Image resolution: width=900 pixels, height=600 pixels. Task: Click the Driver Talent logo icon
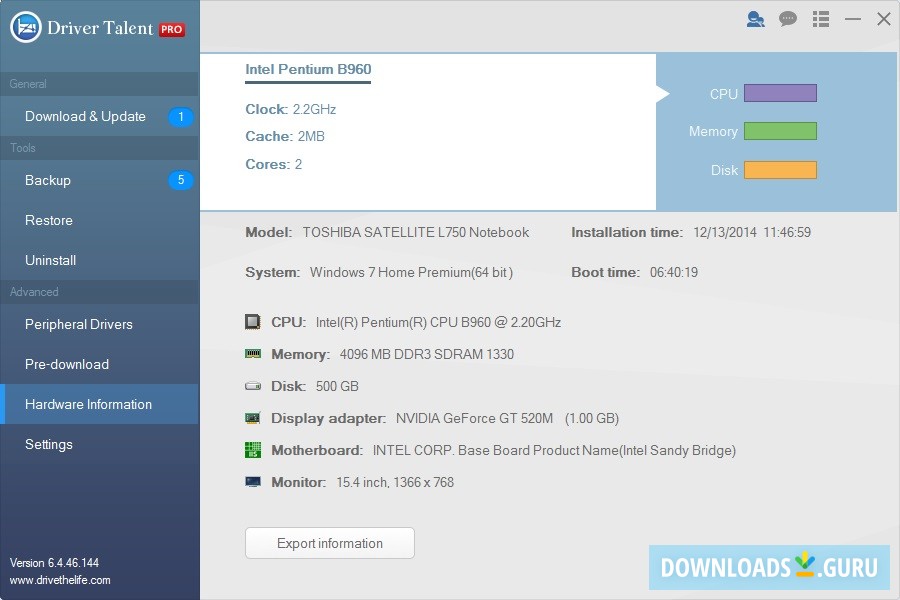(x=26, y=27)
